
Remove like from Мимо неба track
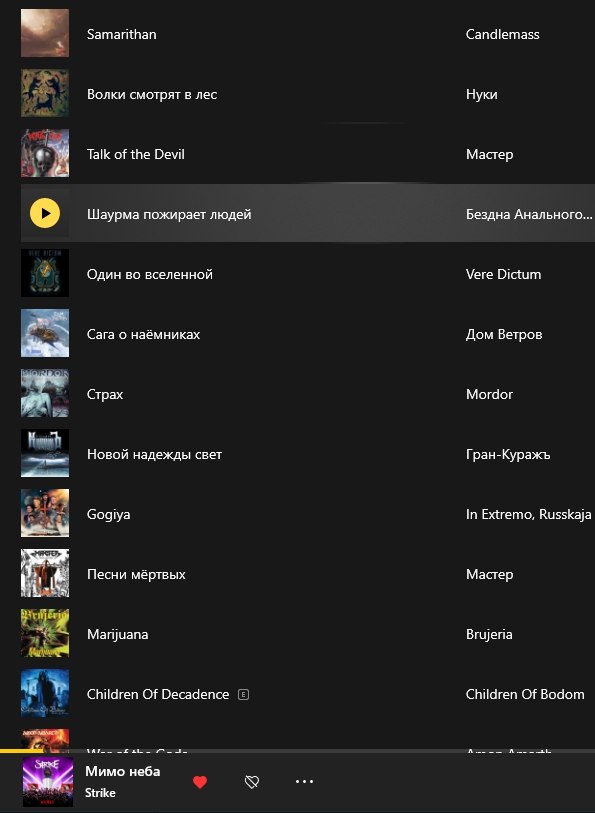point(200,782)
